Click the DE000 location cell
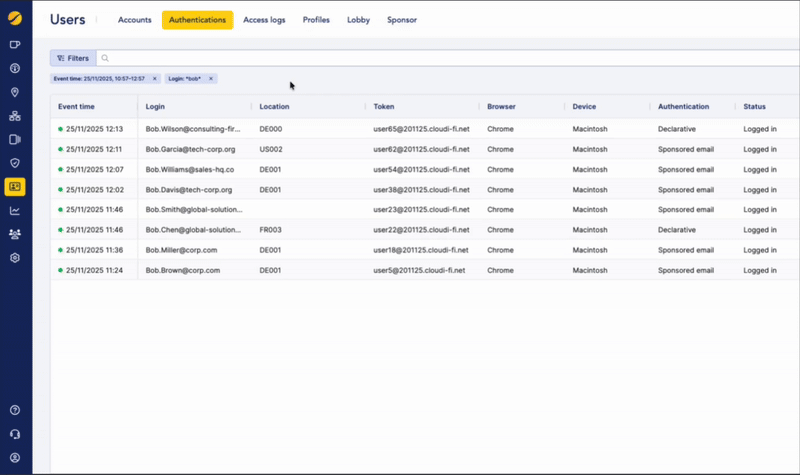800x475 pixels. coord(271,129)
